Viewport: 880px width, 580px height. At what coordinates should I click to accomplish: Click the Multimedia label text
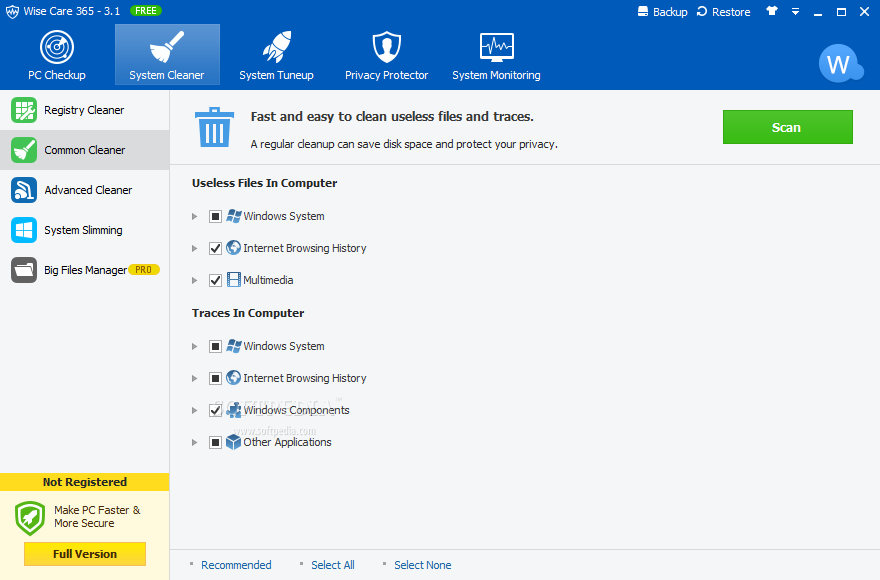pos(268,280)
